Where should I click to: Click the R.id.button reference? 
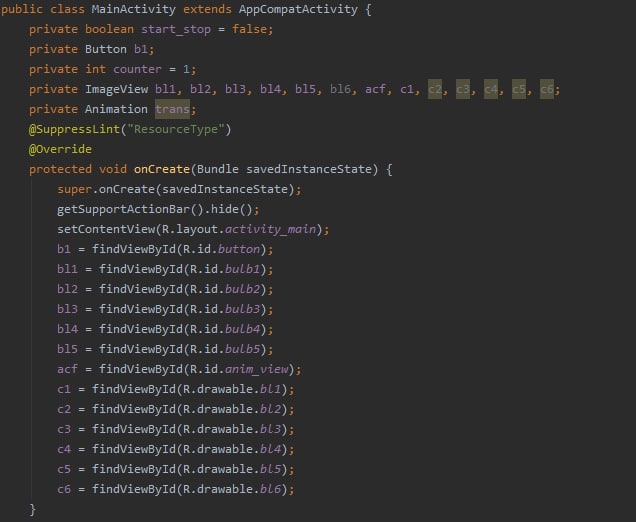coord(221,249)
